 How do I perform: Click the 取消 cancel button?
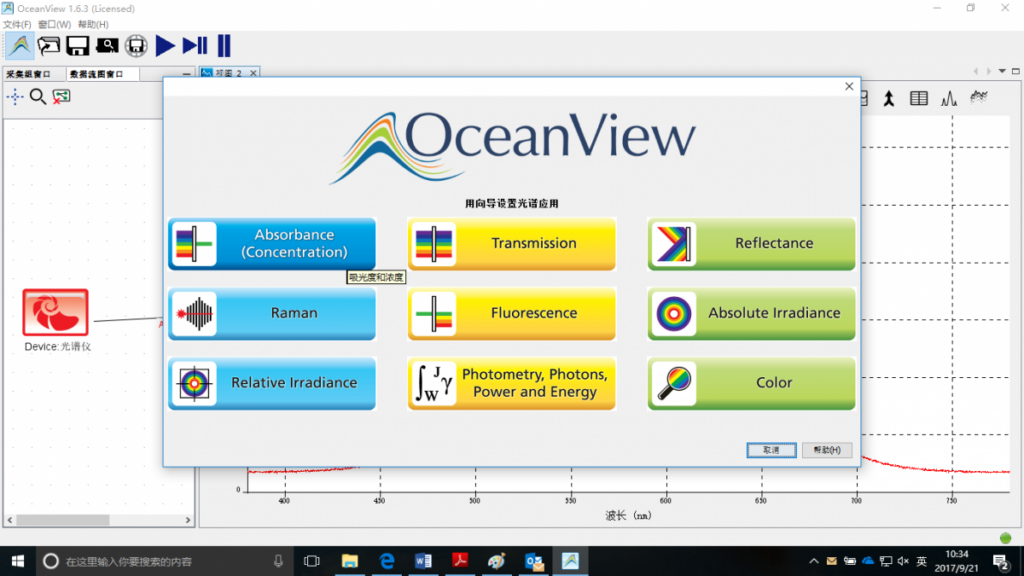coord(771,450)
